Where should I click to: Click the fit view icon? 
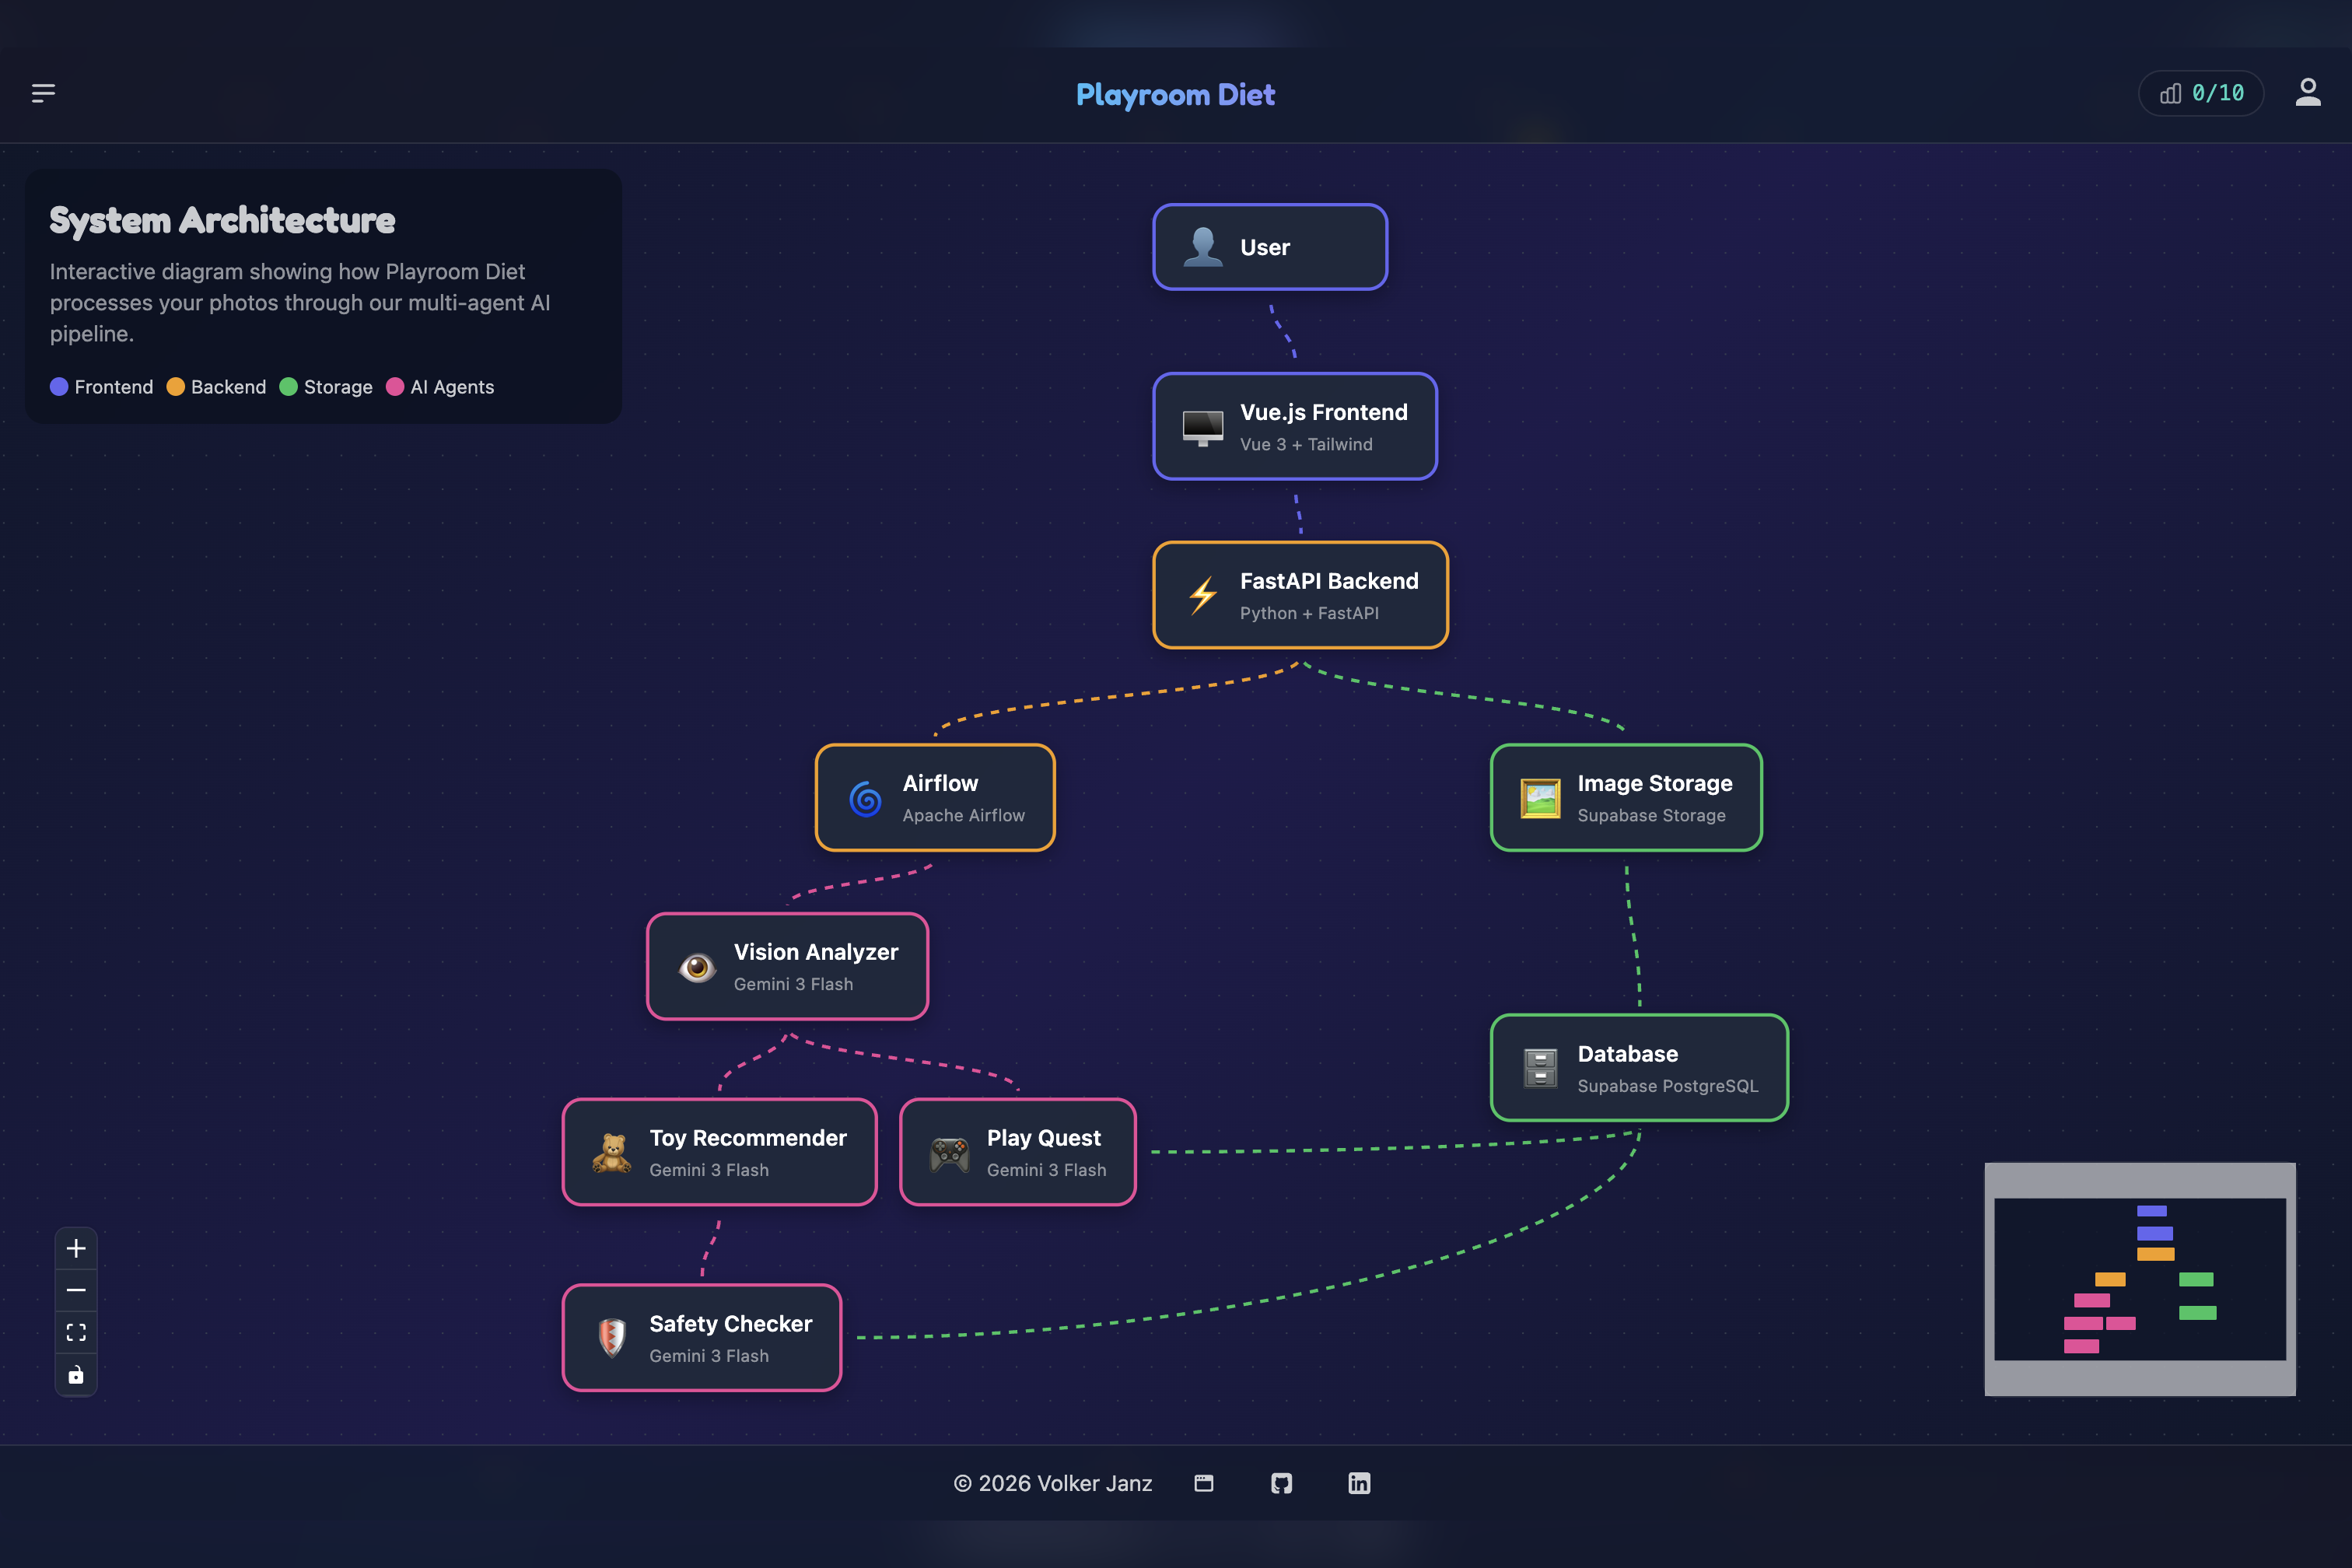76,1332
